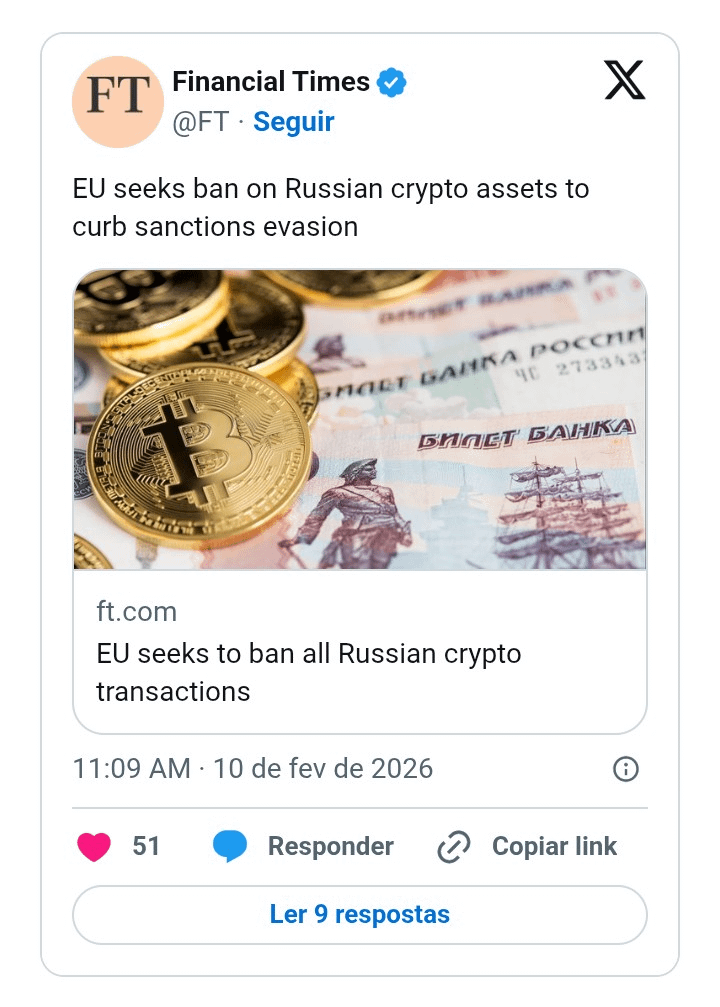Click the ft.com domain label

136,611
